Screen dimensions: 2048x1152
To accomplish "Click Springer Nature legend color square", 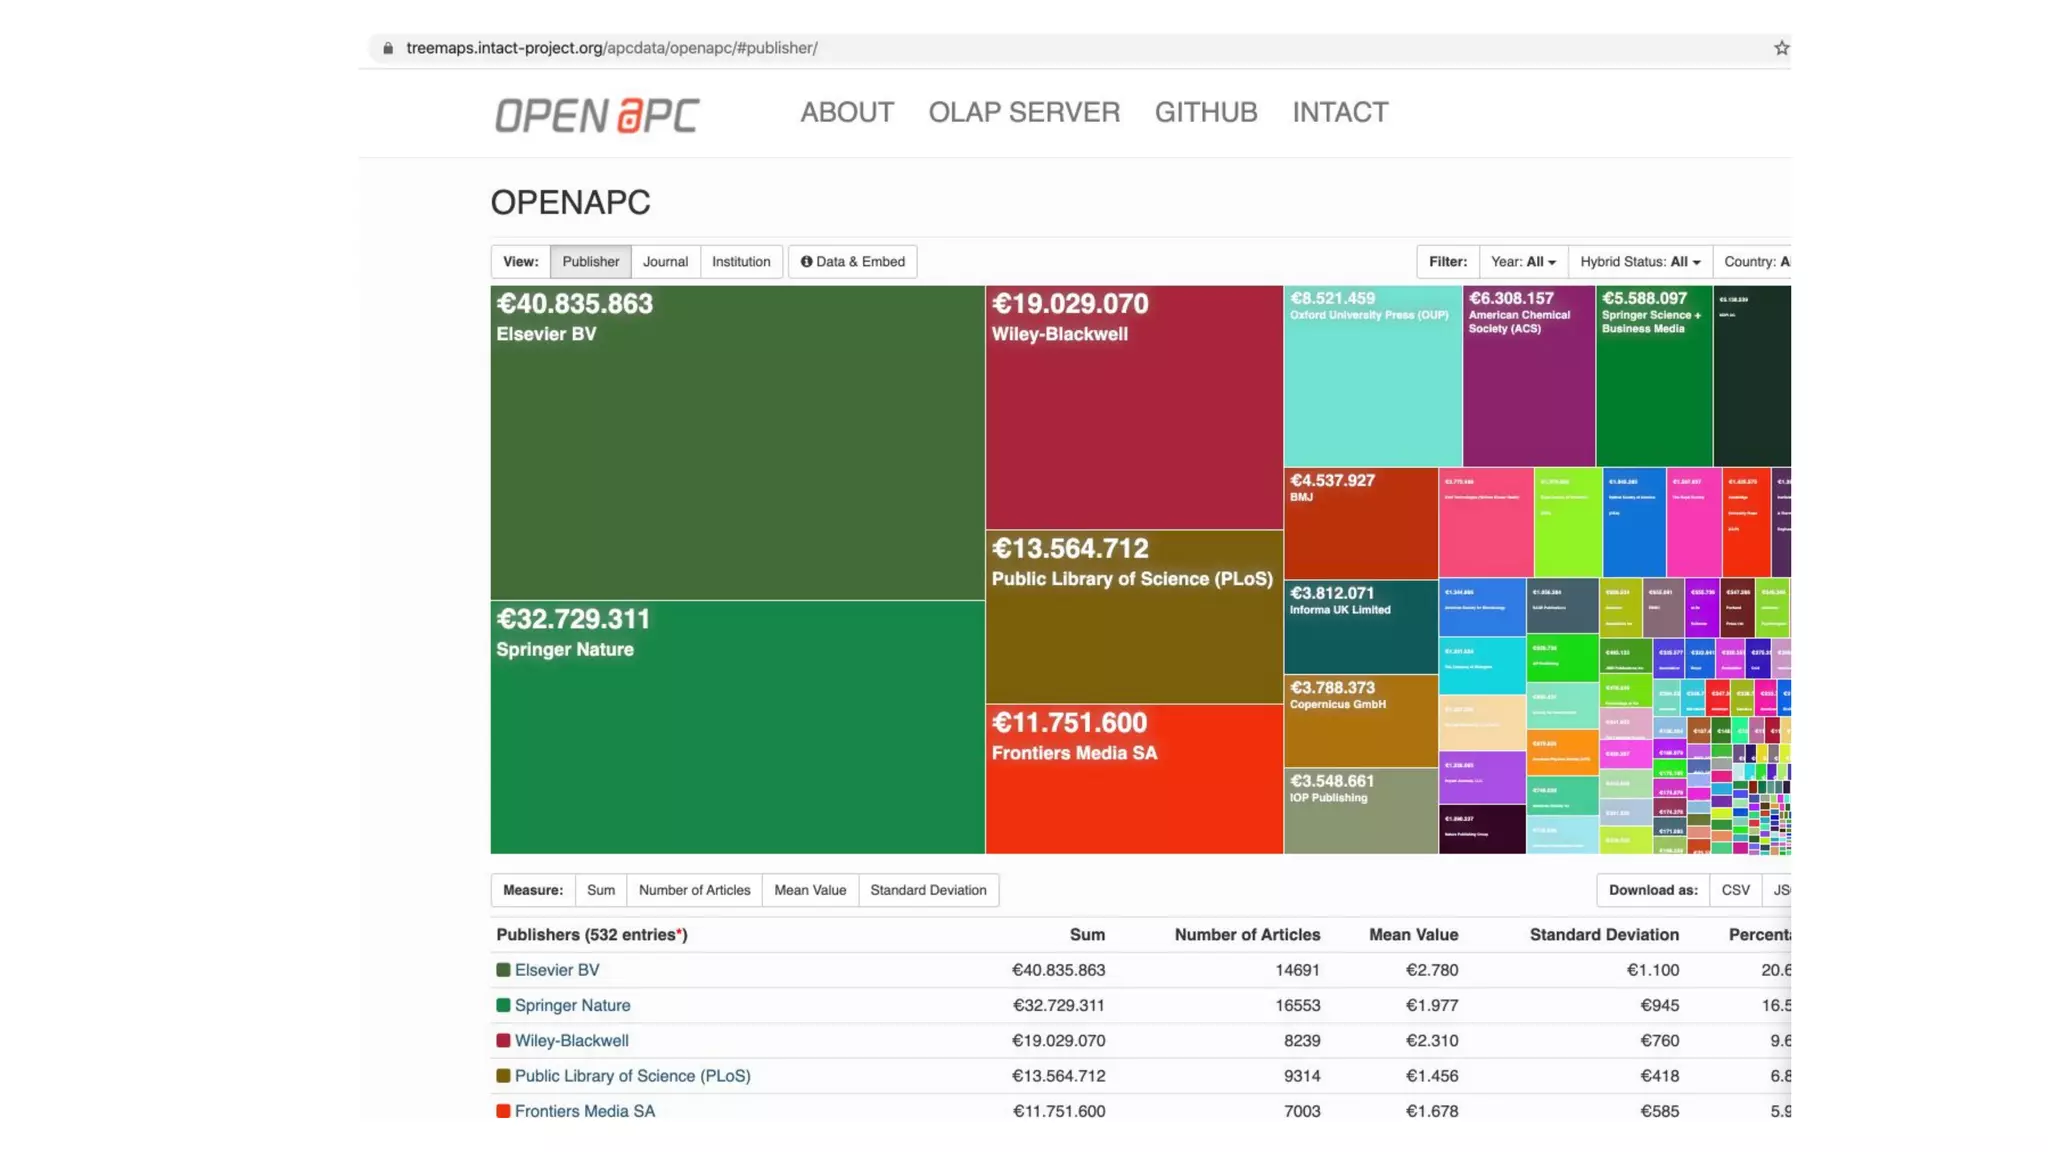I will [503, 1005].
